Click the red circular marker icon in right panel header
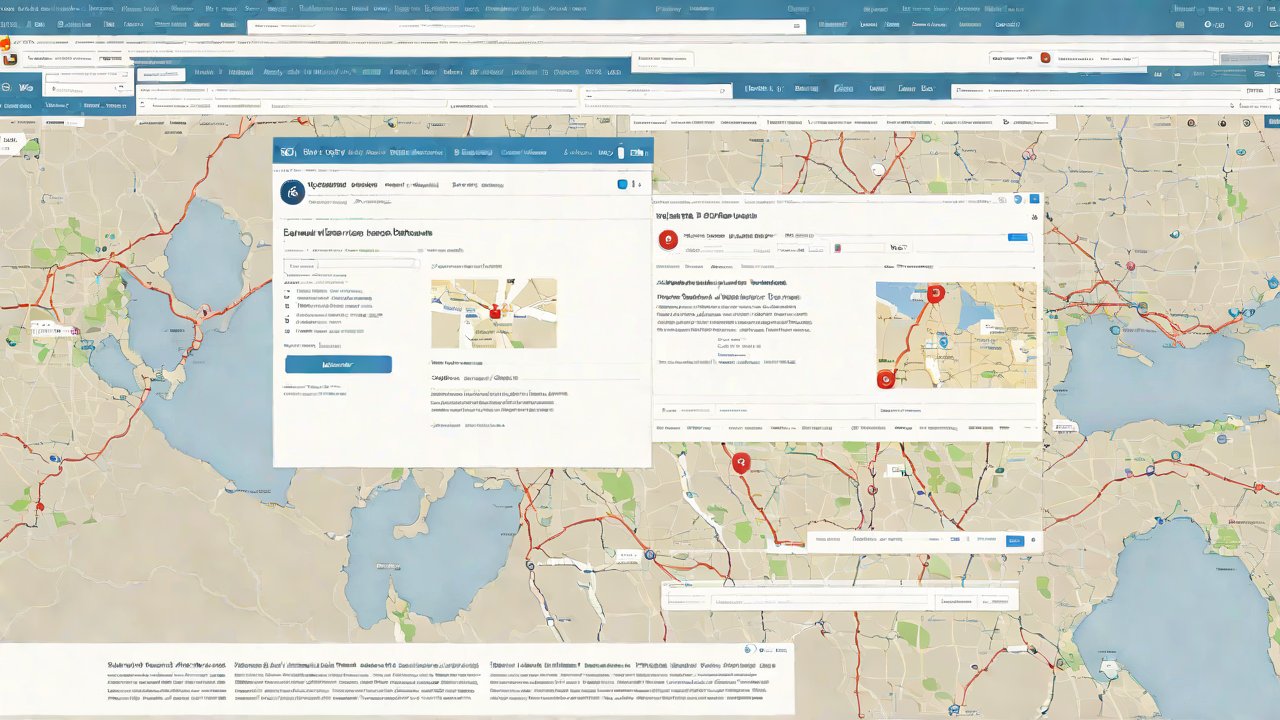The width and height of the screenshot is (1280, 720). coord(668,239)
